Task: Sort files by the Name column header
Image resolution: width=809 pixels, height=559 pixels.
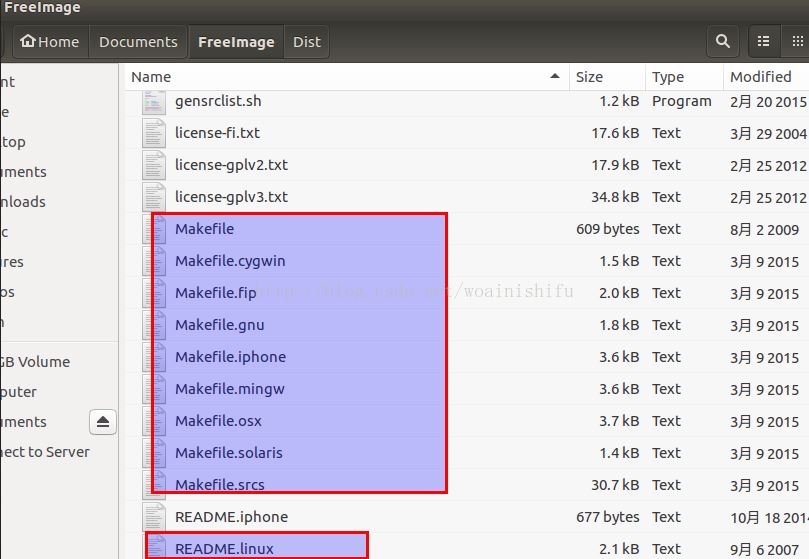Action: pyautogui.click(x=347, y=77)
